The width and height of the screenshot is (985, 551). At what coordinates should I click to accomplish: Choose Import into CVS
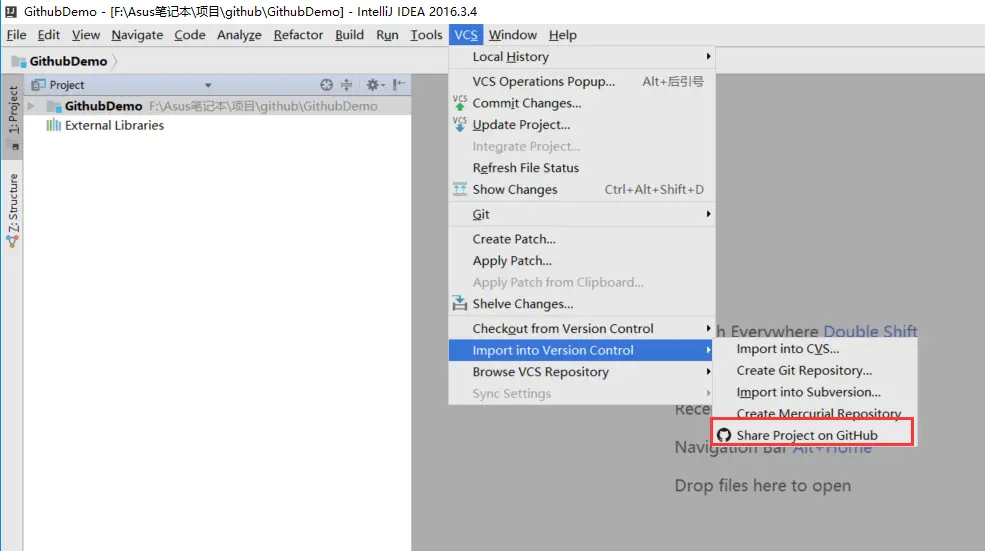814,349
